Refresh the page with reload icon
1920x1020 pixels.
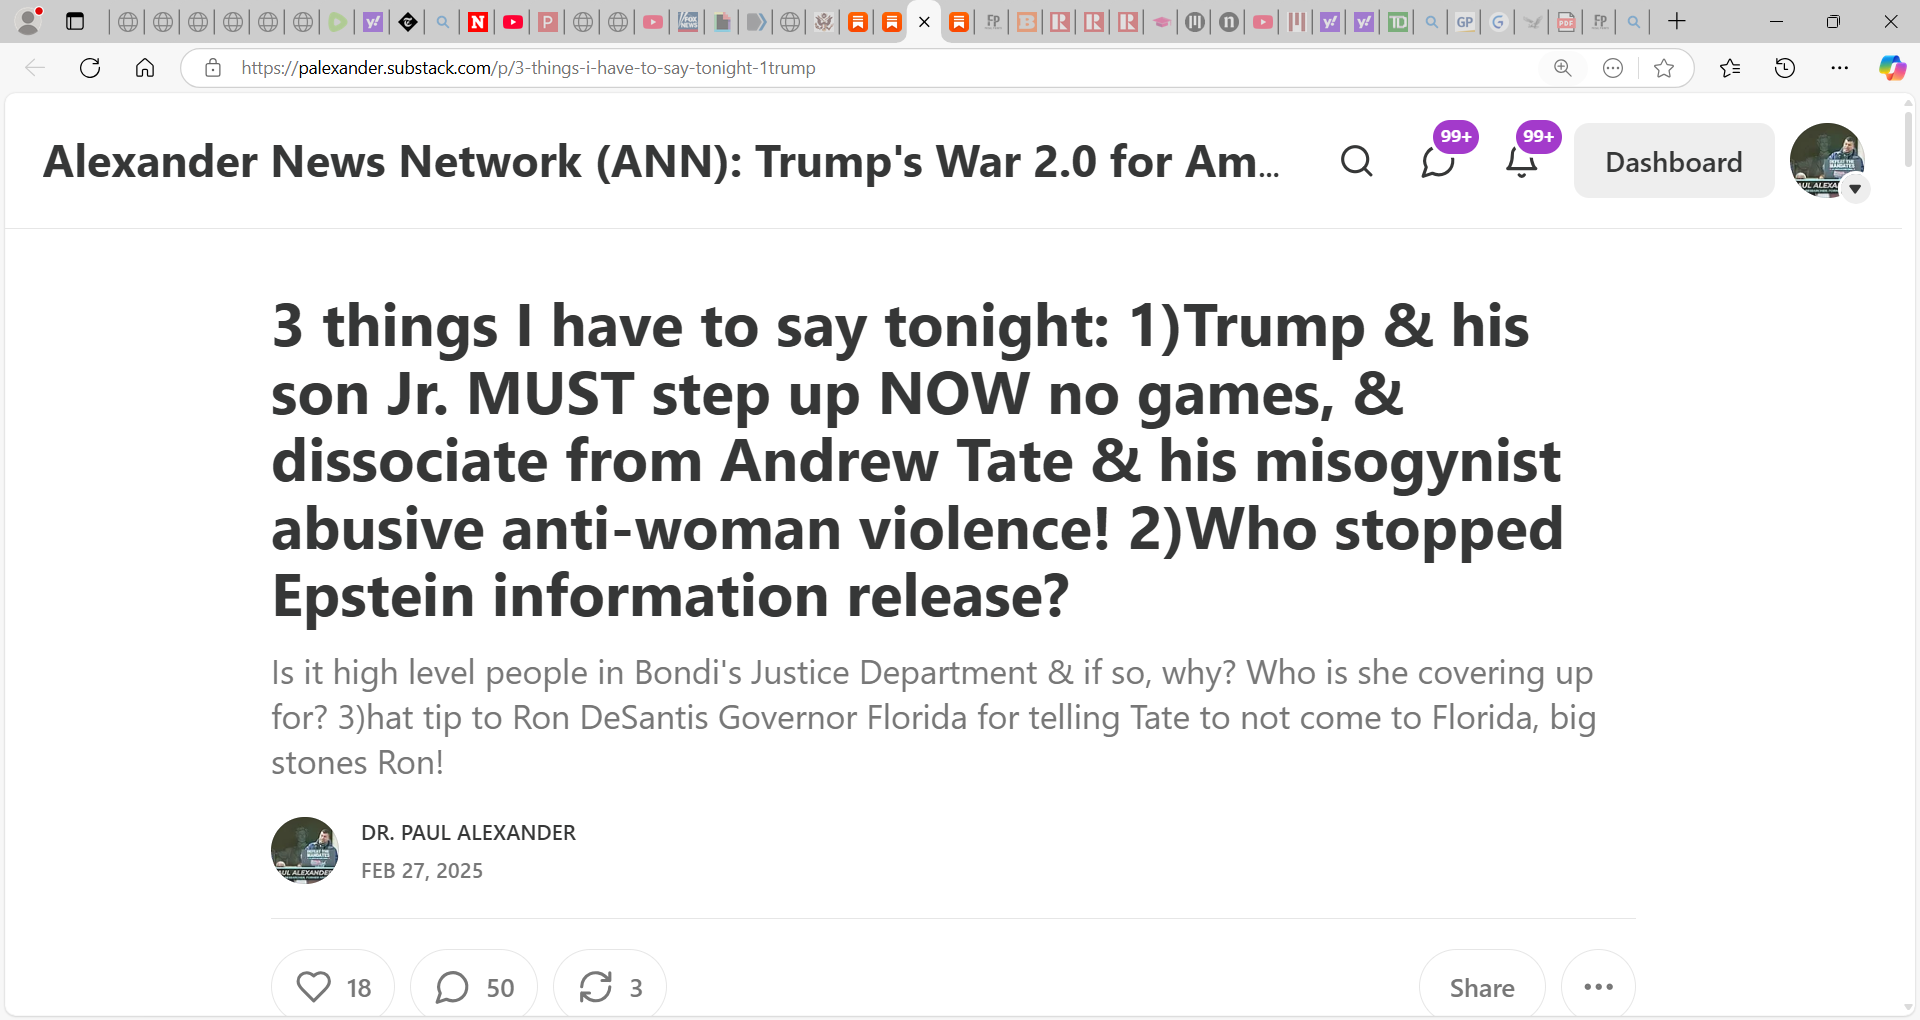(90, 68)
